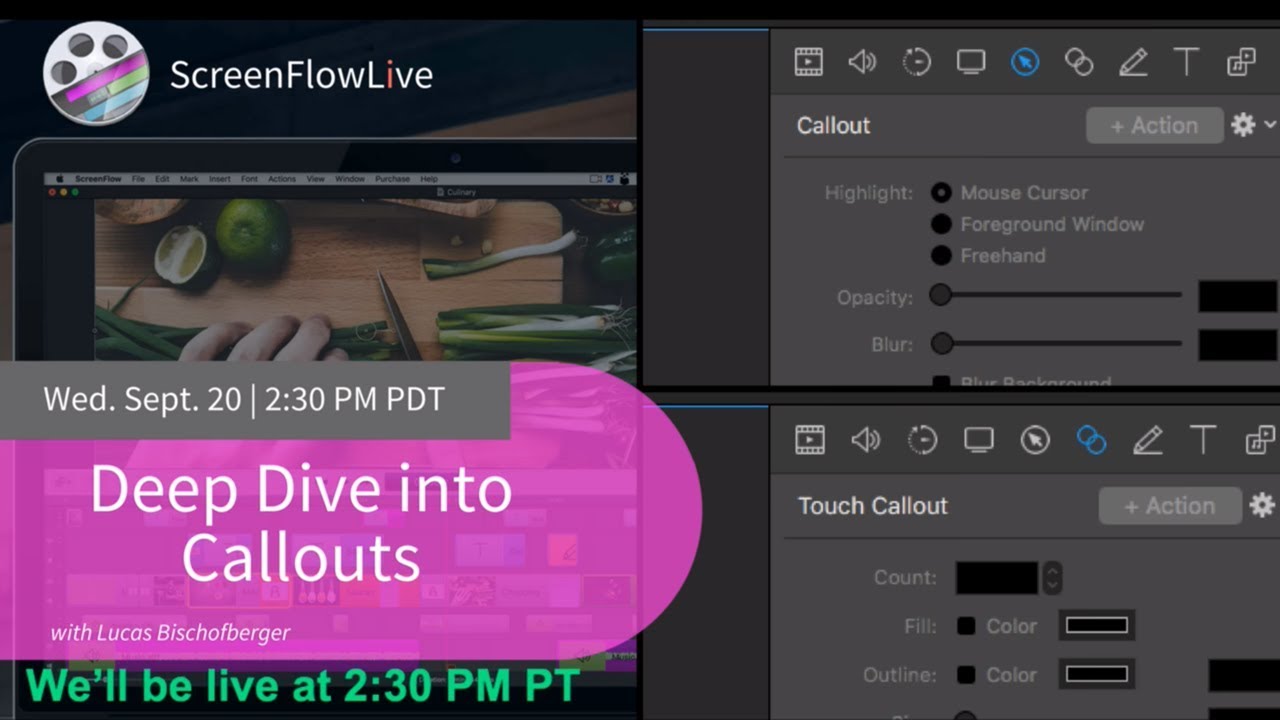Image resolution: width=1280 pixels, height=720 pixels.
Task: Open Window menu in the laptop screenshot
Action: (x=350, y=179)
